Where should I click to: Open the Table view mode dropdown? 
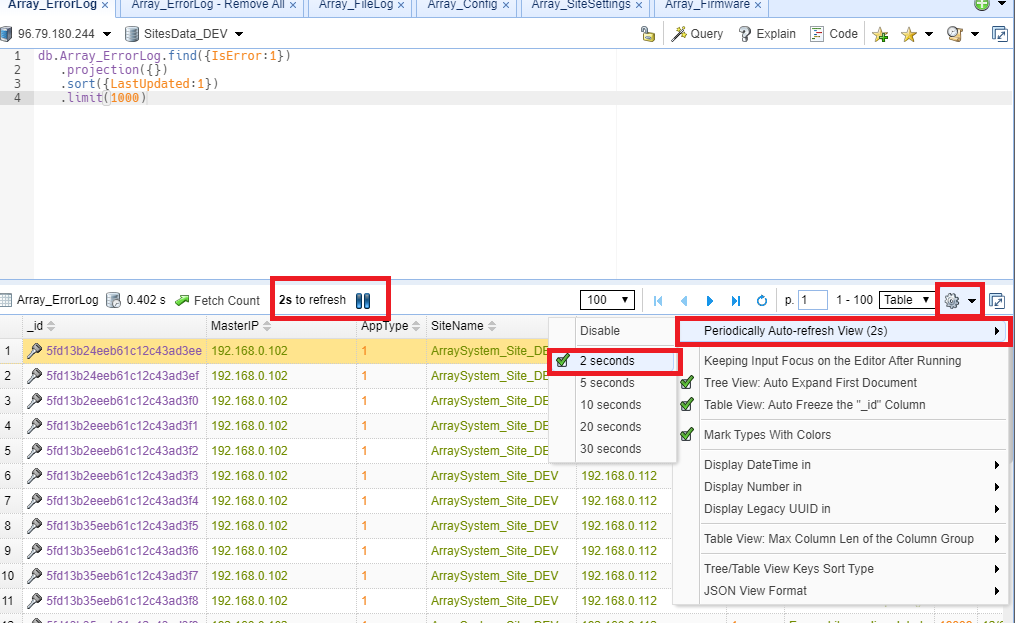pyautogui.click(x=907, y=300)
